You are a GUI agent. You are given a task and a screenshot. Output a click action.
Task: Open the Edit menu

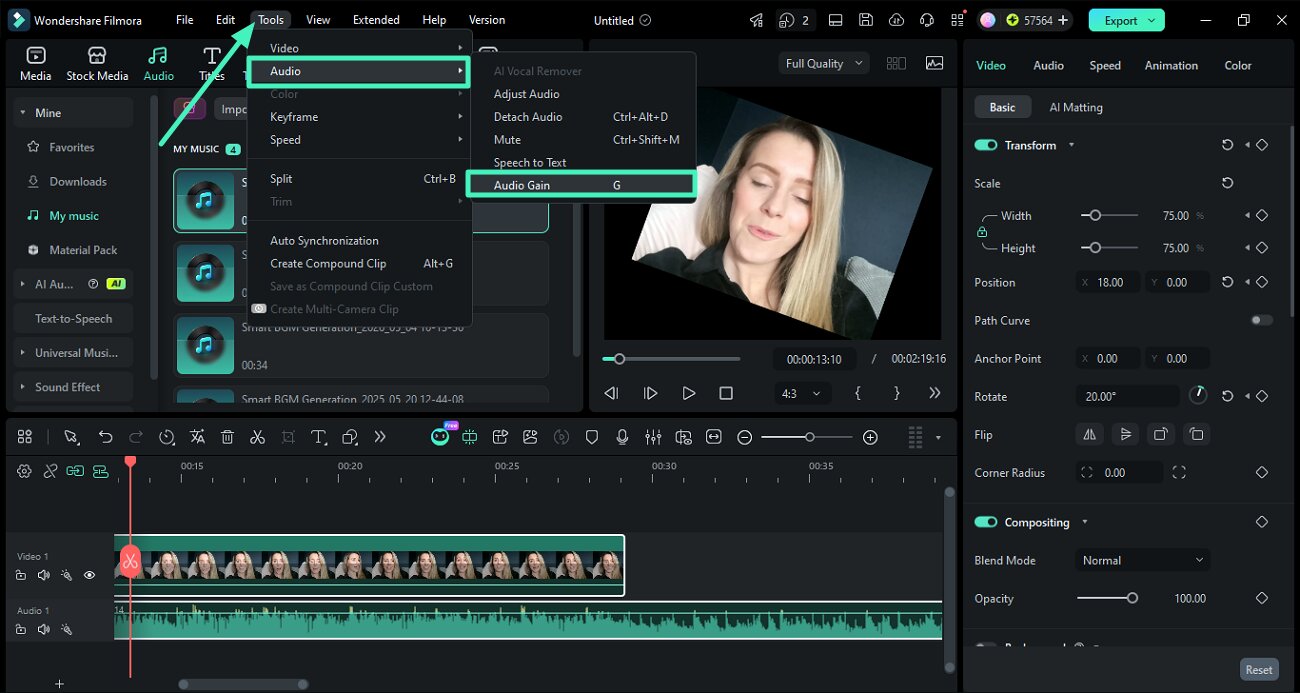click(226, 20)
